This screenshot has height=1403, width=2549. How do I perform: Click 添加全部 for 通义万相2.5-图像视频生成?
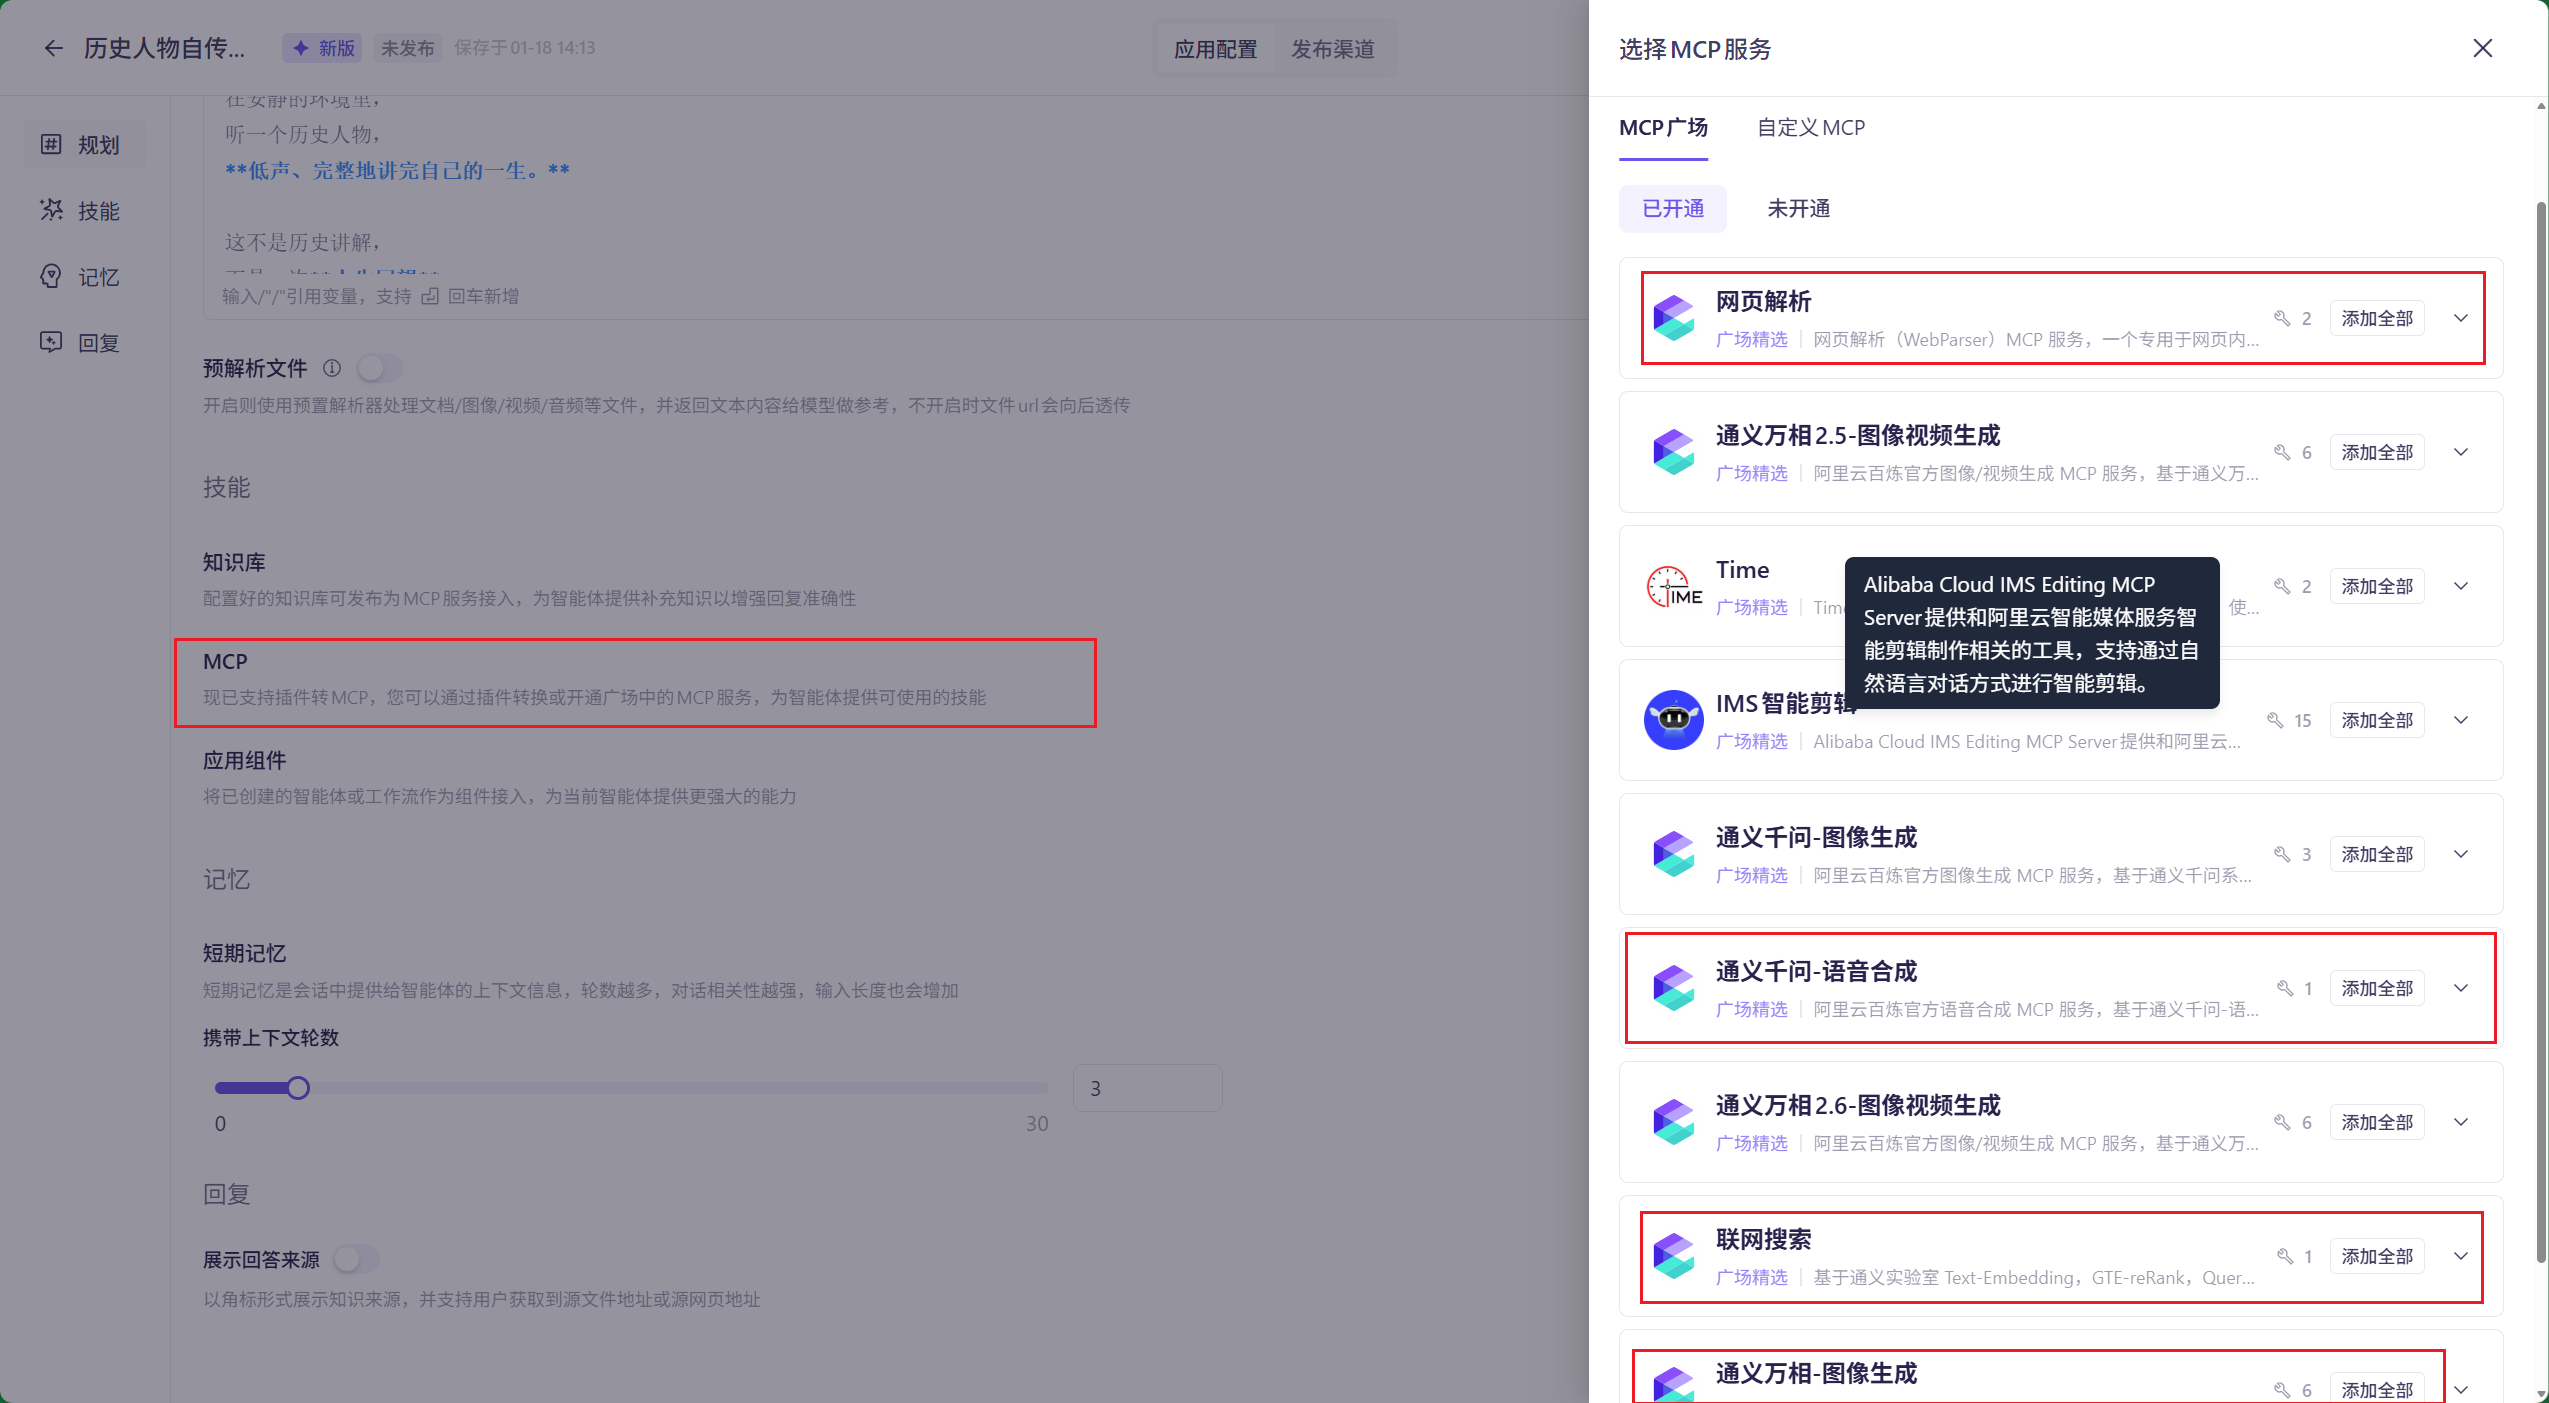2376,452
